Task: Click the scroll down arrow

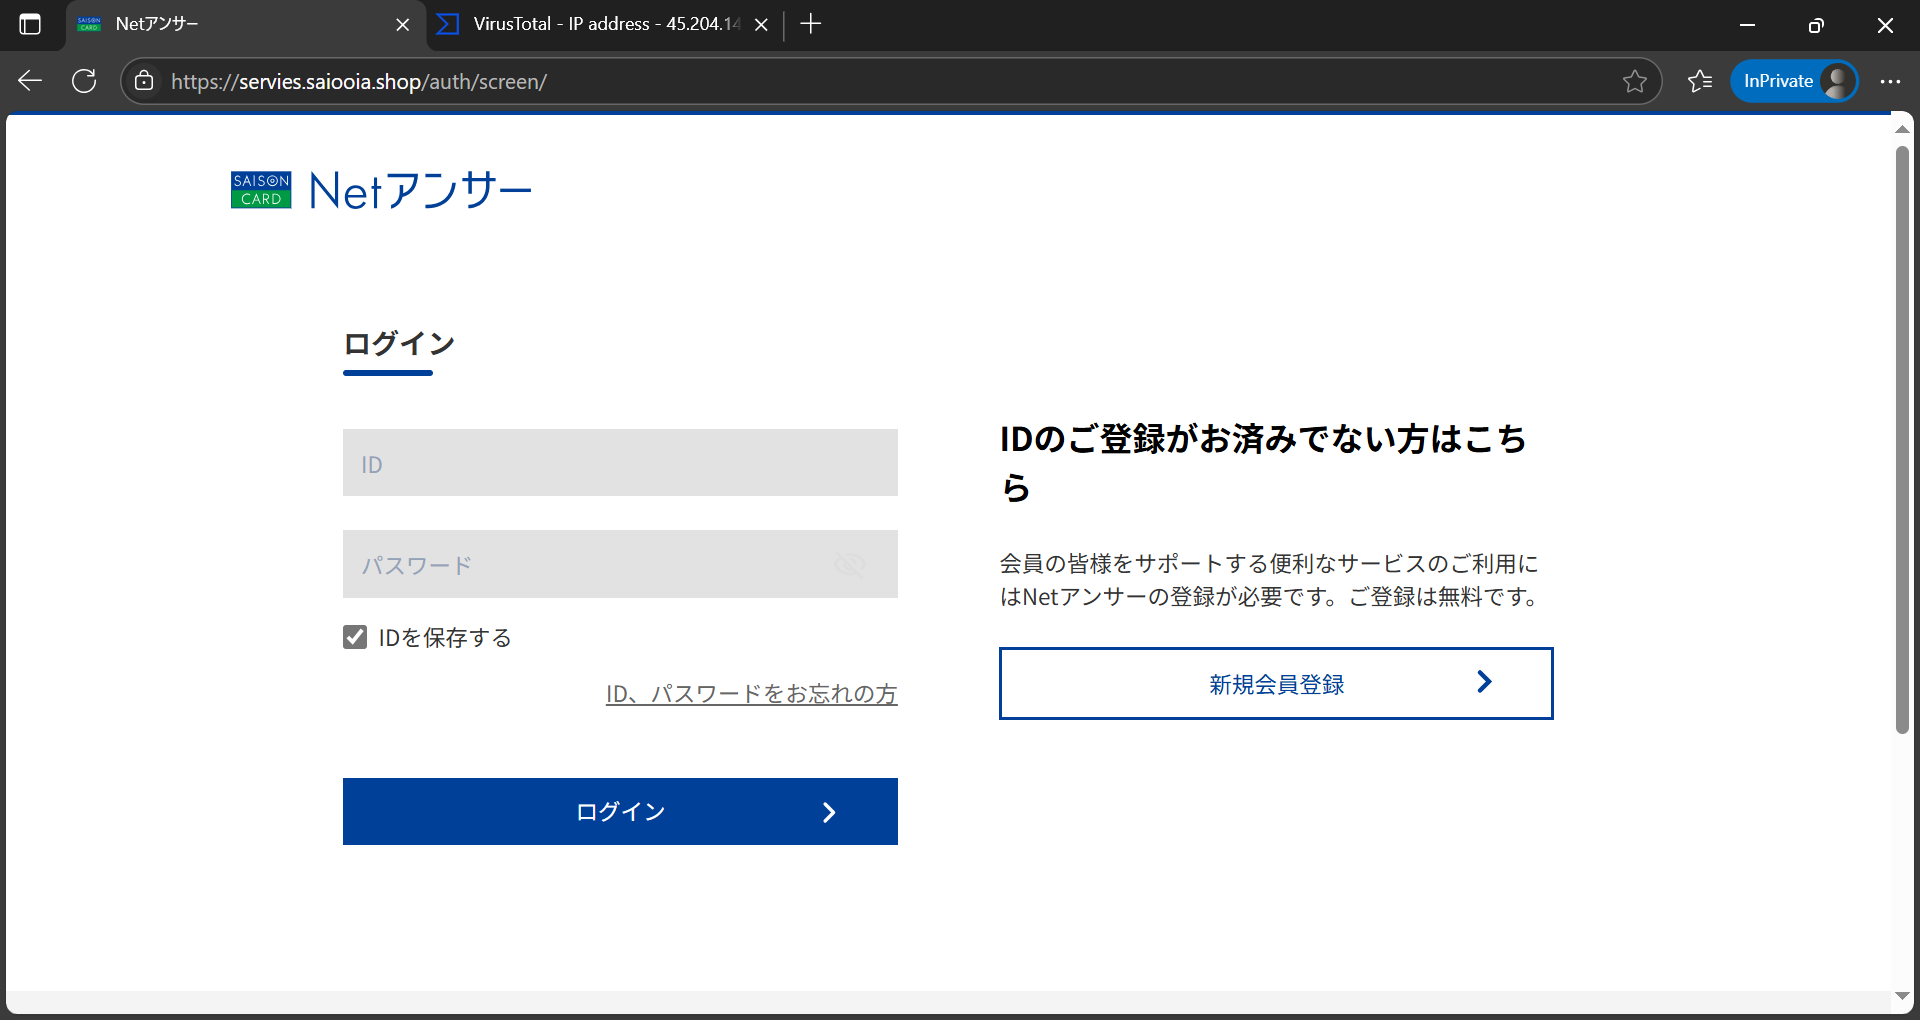Action: (1902, 996)
